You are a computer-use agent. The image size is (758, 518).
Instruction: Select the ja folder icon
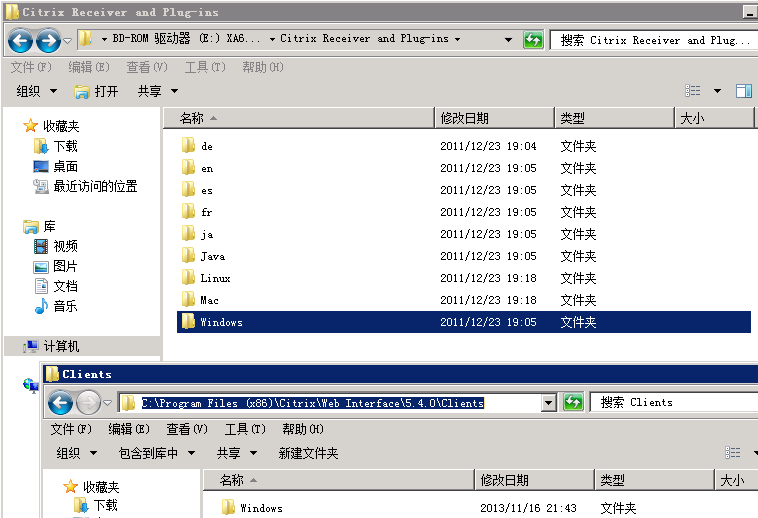tap(189, 233)
